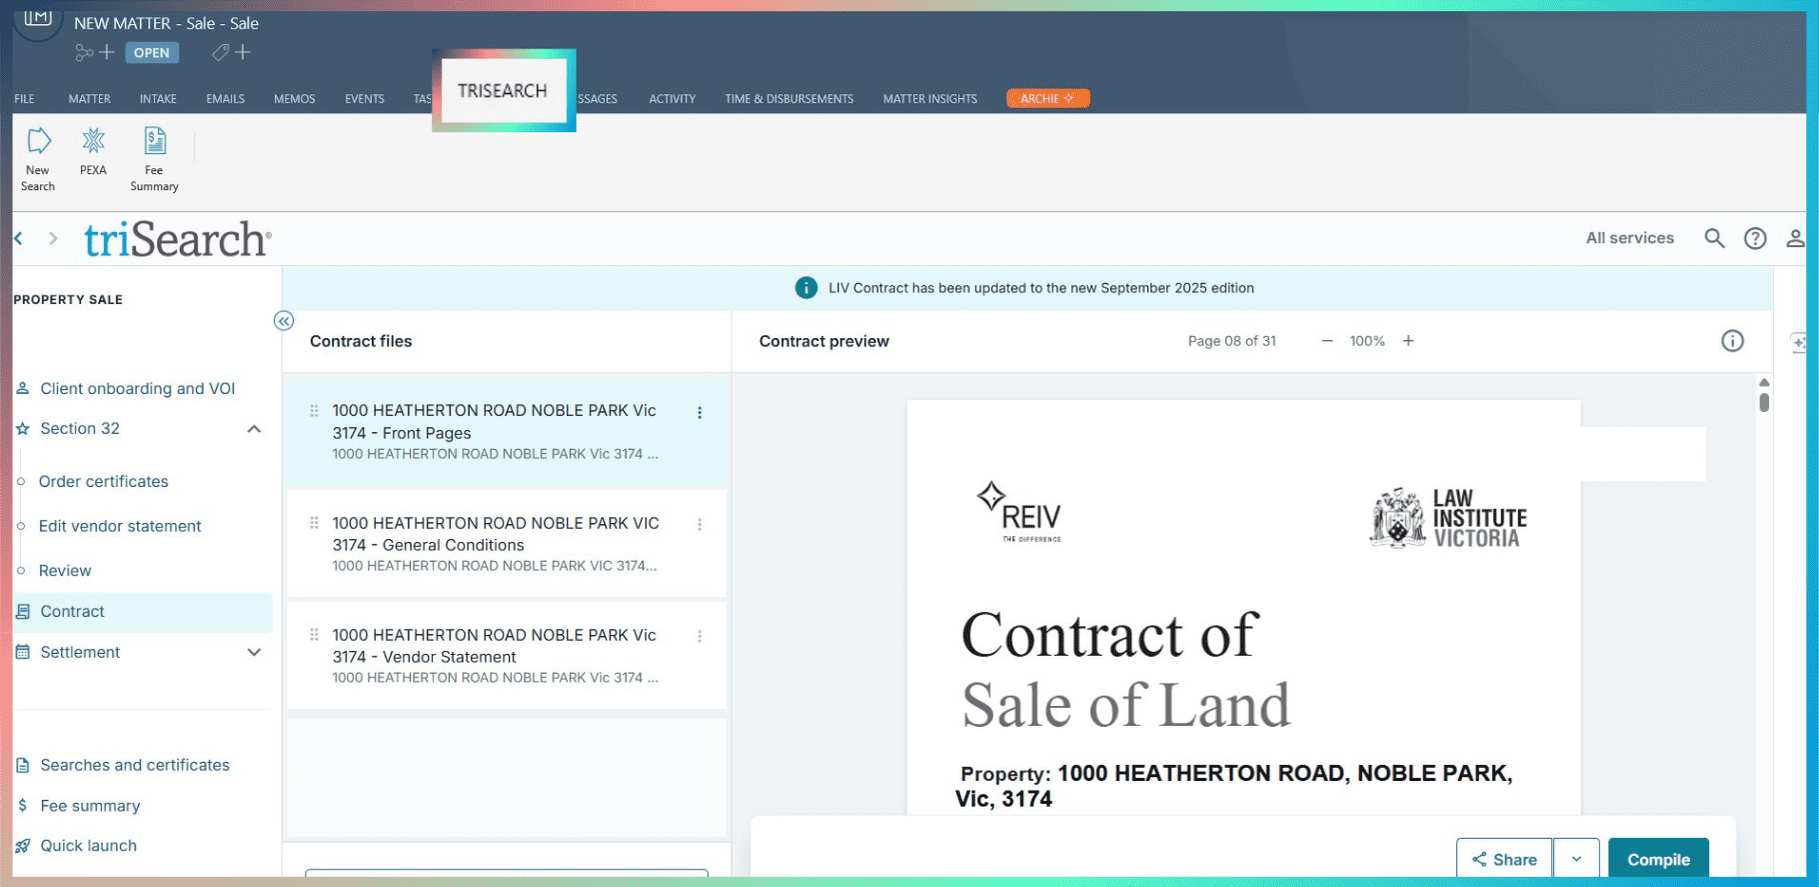
Task: Open the help question mark icon
Action: (x=1755, y=238)
